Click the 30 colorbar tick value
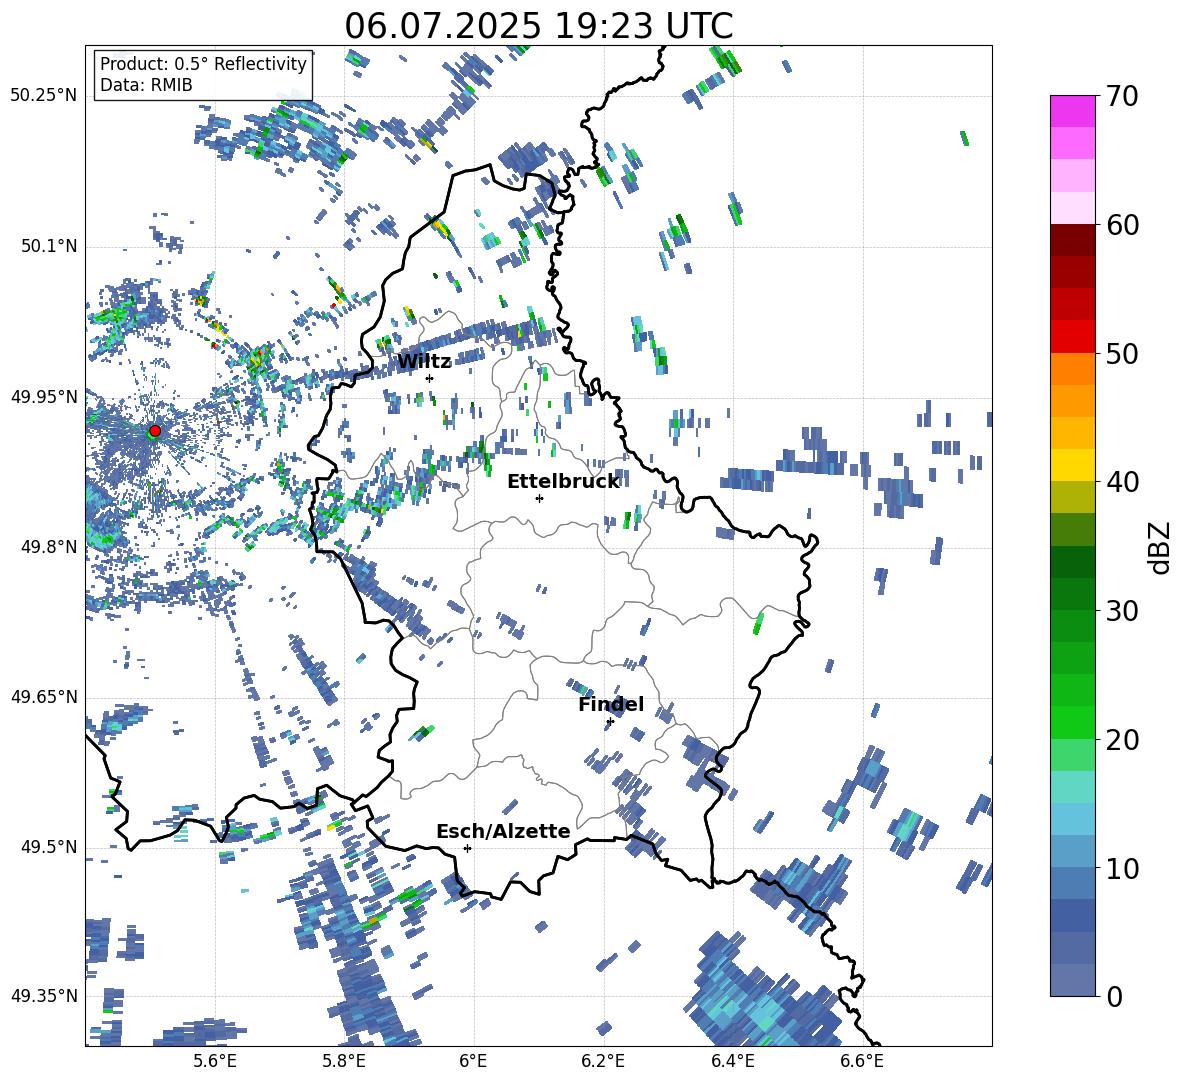 [x=1122, y=611]
